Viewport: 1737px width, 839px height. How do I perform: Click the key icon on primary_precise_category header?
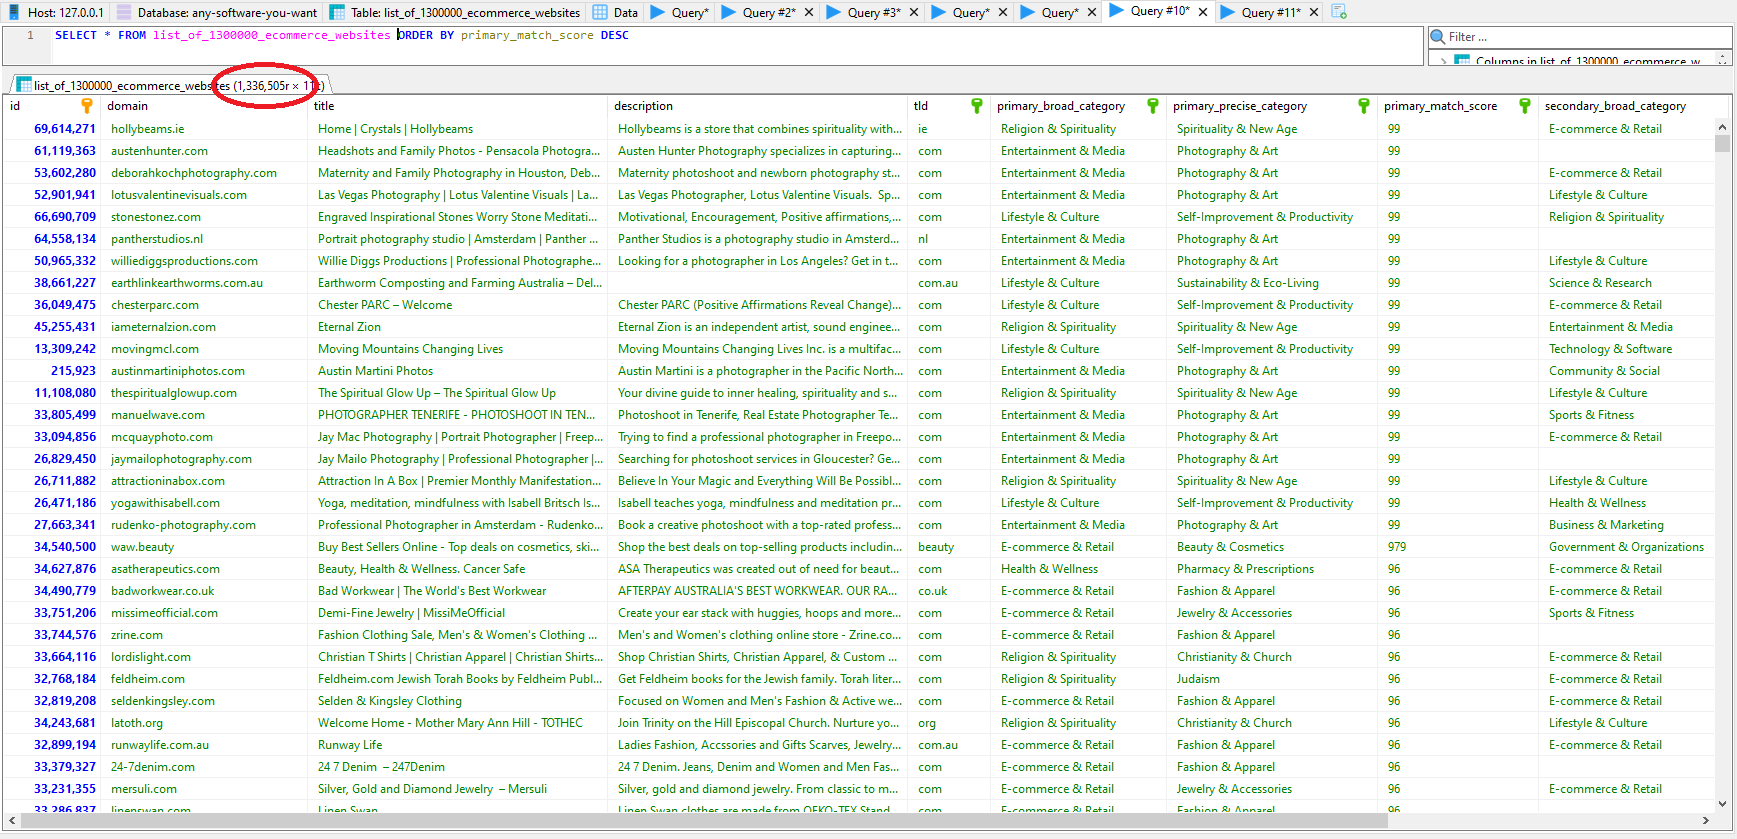[1364, 105]
